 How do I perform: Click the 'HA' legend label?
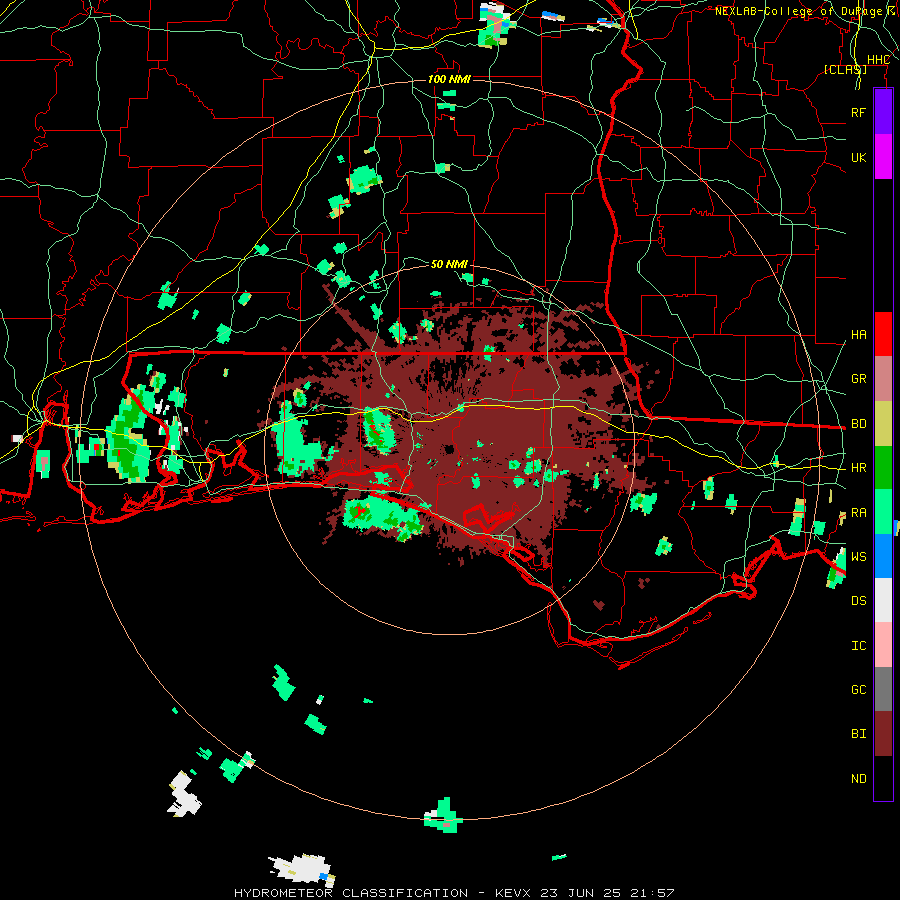[x=858, y=334]
